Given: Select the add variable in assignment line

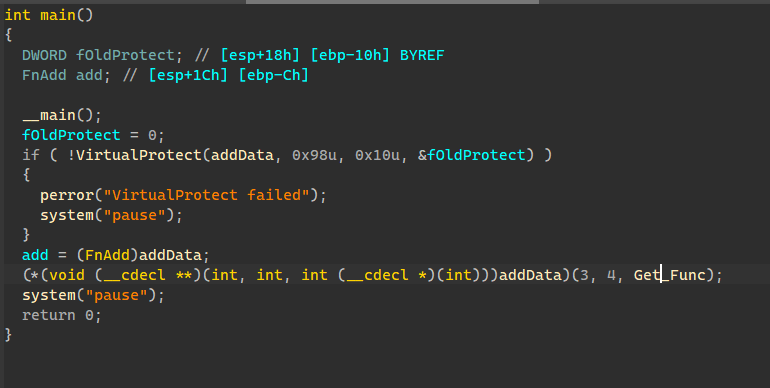Looking at the screenshot, I should pyautogui.click(x=35, y=255).
